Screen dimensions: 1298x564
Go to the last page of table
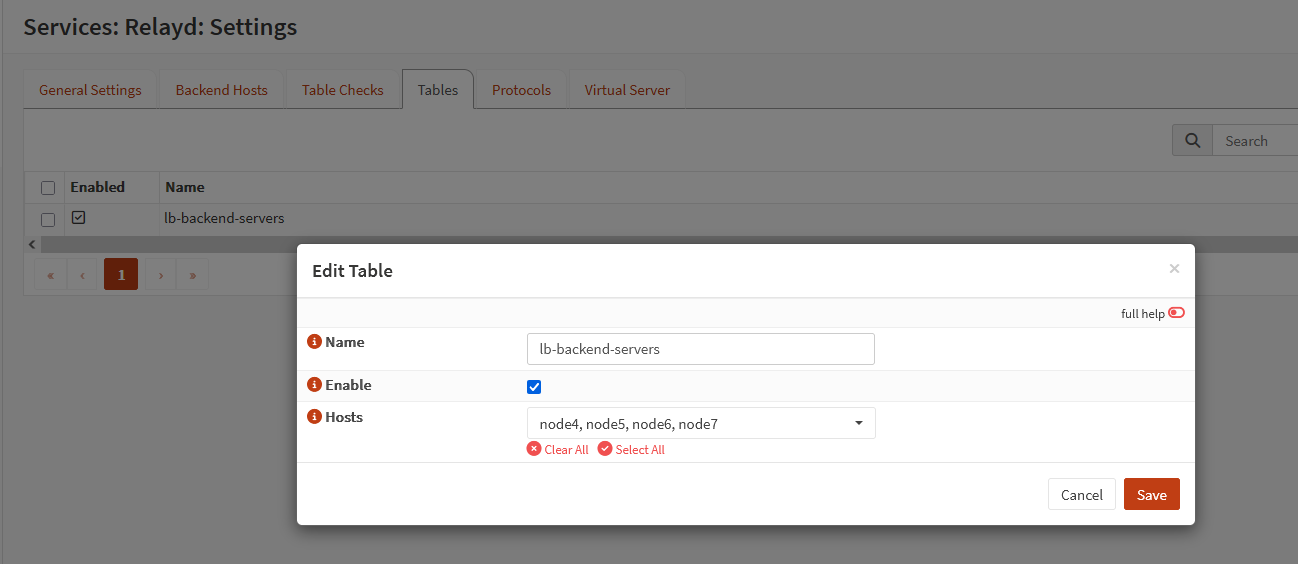192,274
